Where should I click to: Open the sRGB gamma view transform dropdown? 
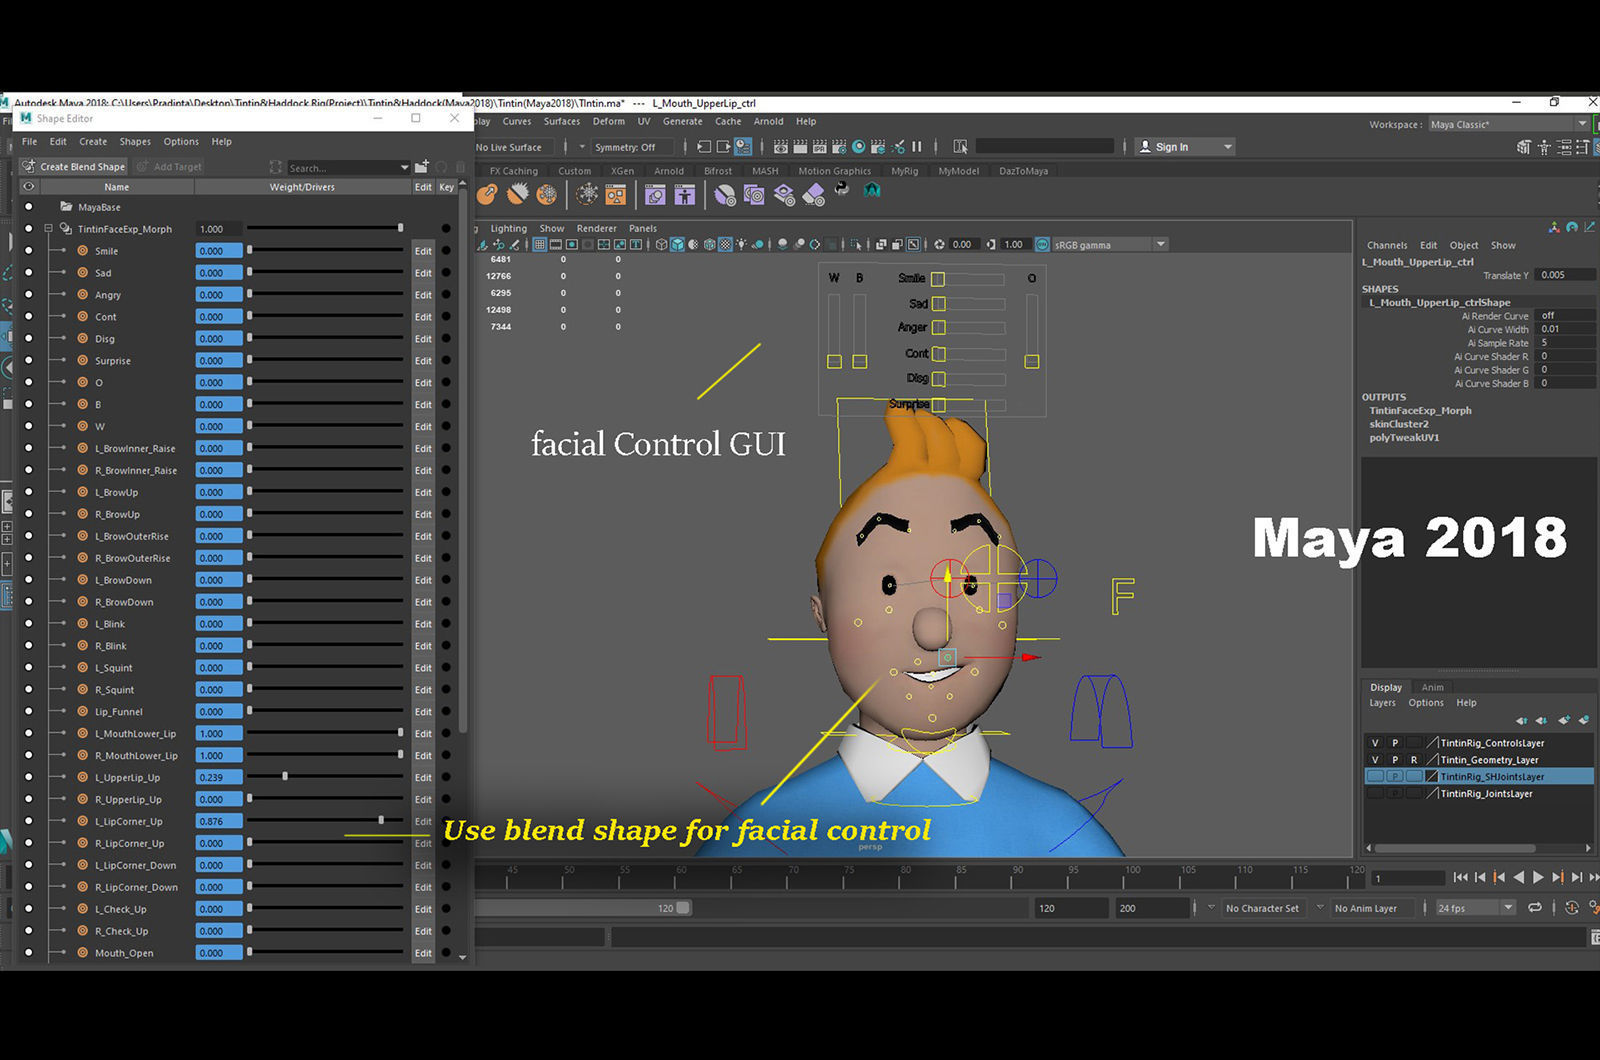click(1110, 244)
